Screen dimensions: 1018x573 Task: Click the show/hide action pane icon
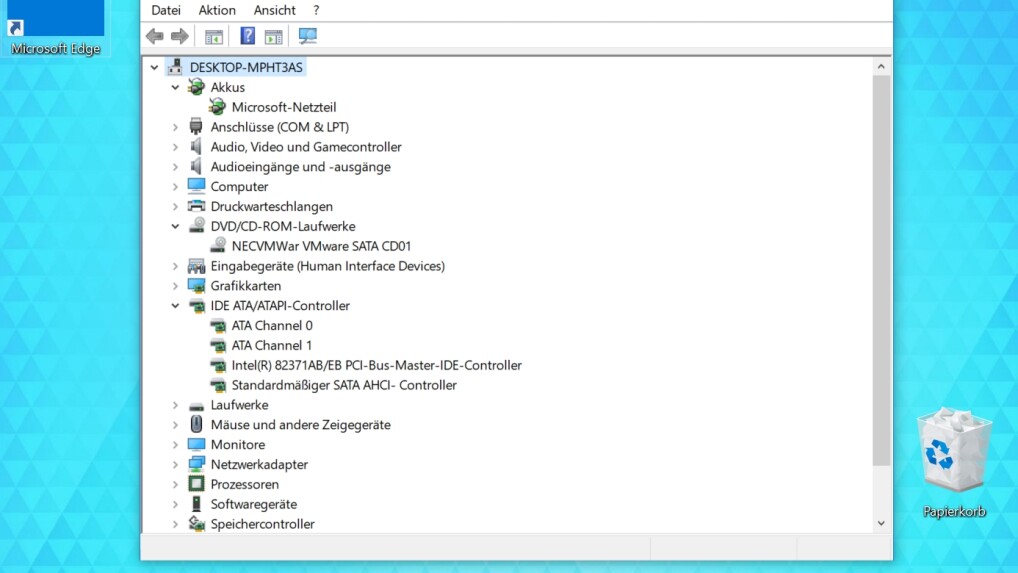274,36
